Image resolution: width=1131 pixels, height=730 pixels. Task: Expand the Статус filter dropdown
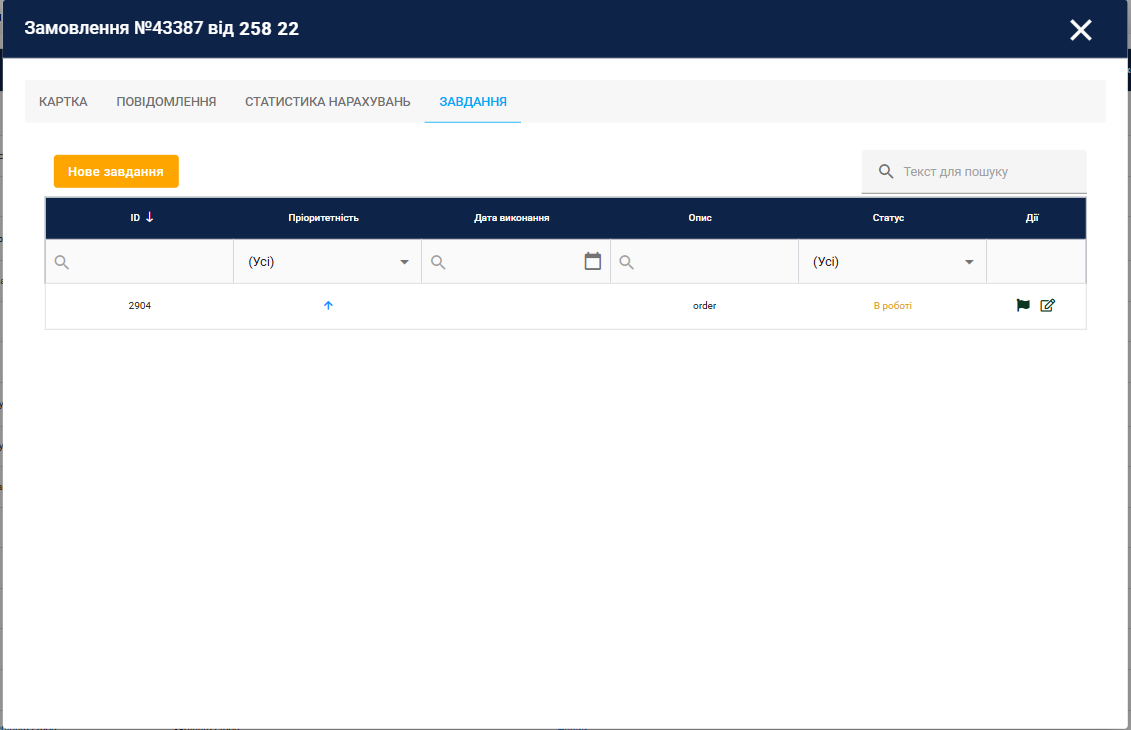(x=968, y=262)
